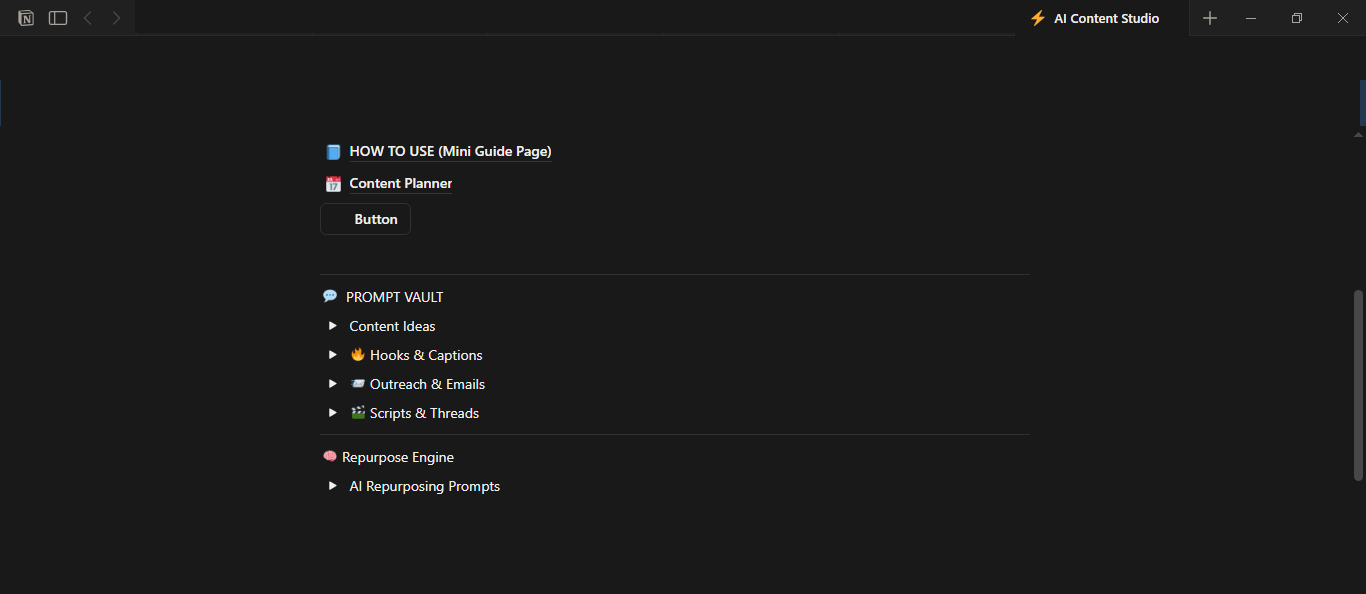Click the lightning bolt icon on the tab
Viewport: 1366px width, 594px height.
(x=1038, y=17)
